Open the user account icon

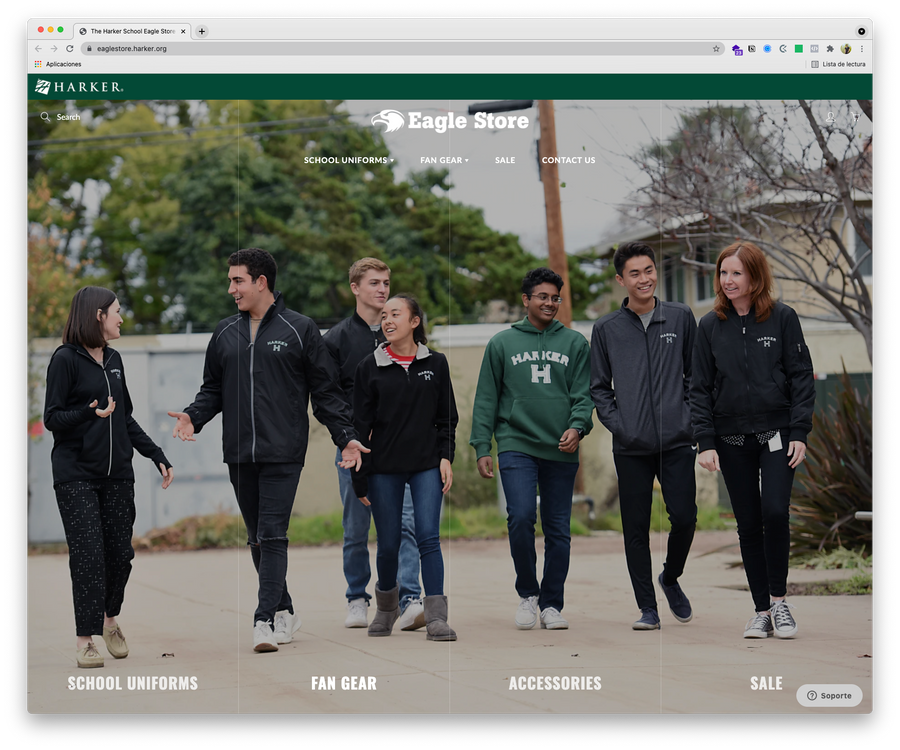(x=830, y=117)
